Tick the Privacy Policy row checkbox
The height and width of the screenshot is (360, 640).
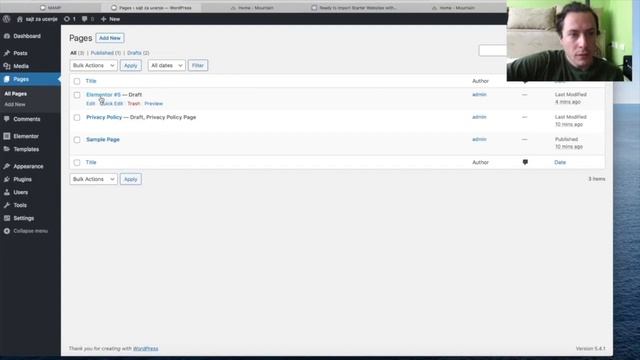77,118
